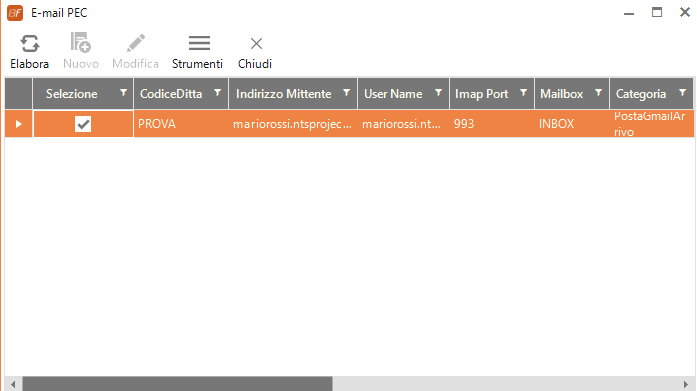Close the E-mail PEC window
This screenshot has width=697, height=391.
pos(685,12)
